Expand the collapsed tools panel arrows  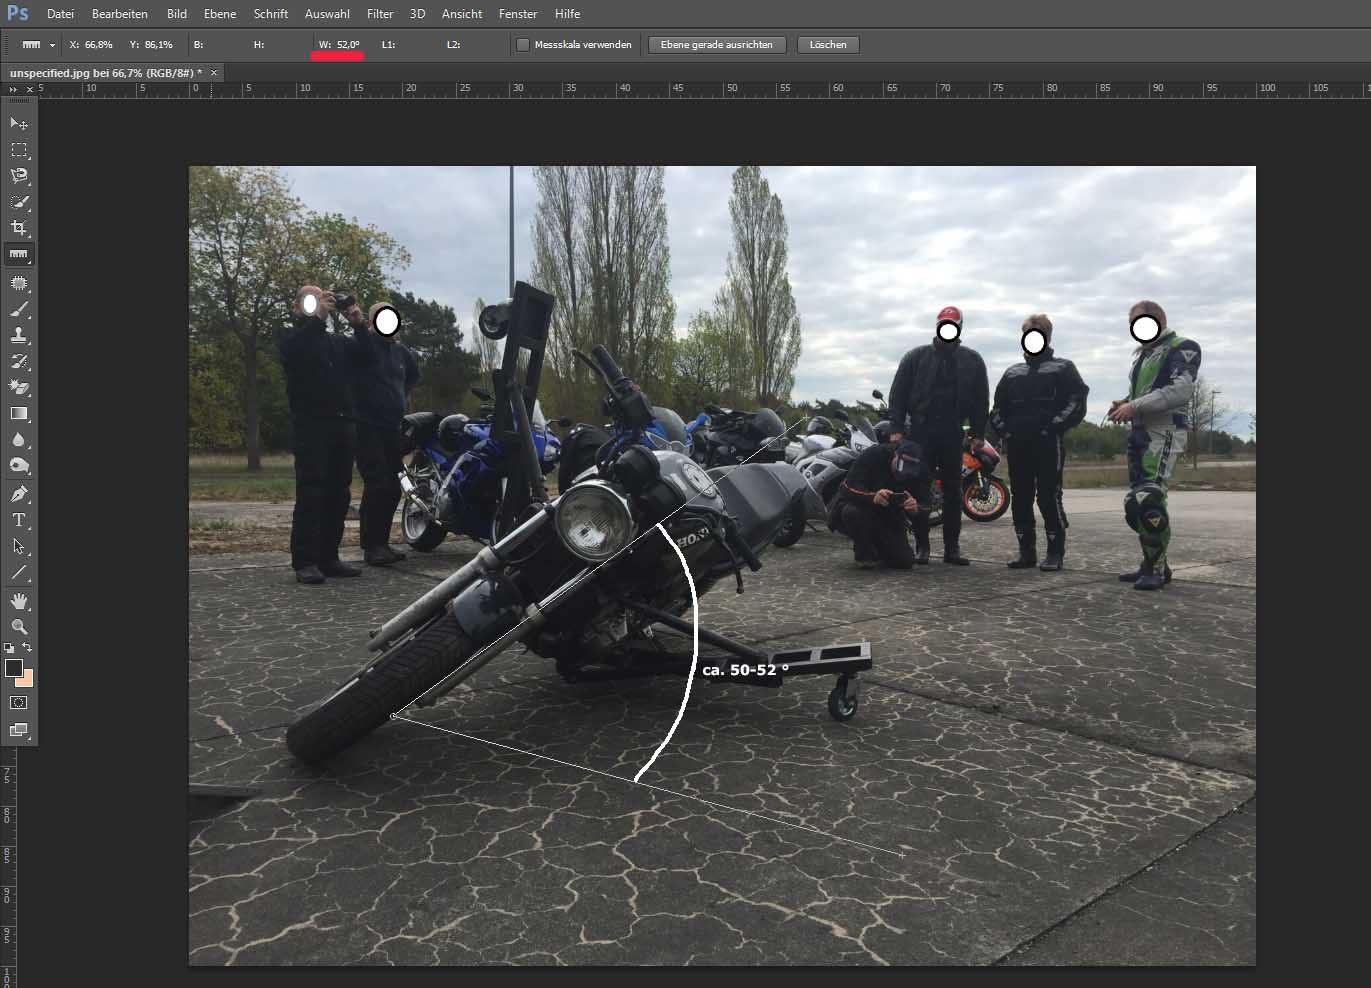pos(13,89)
